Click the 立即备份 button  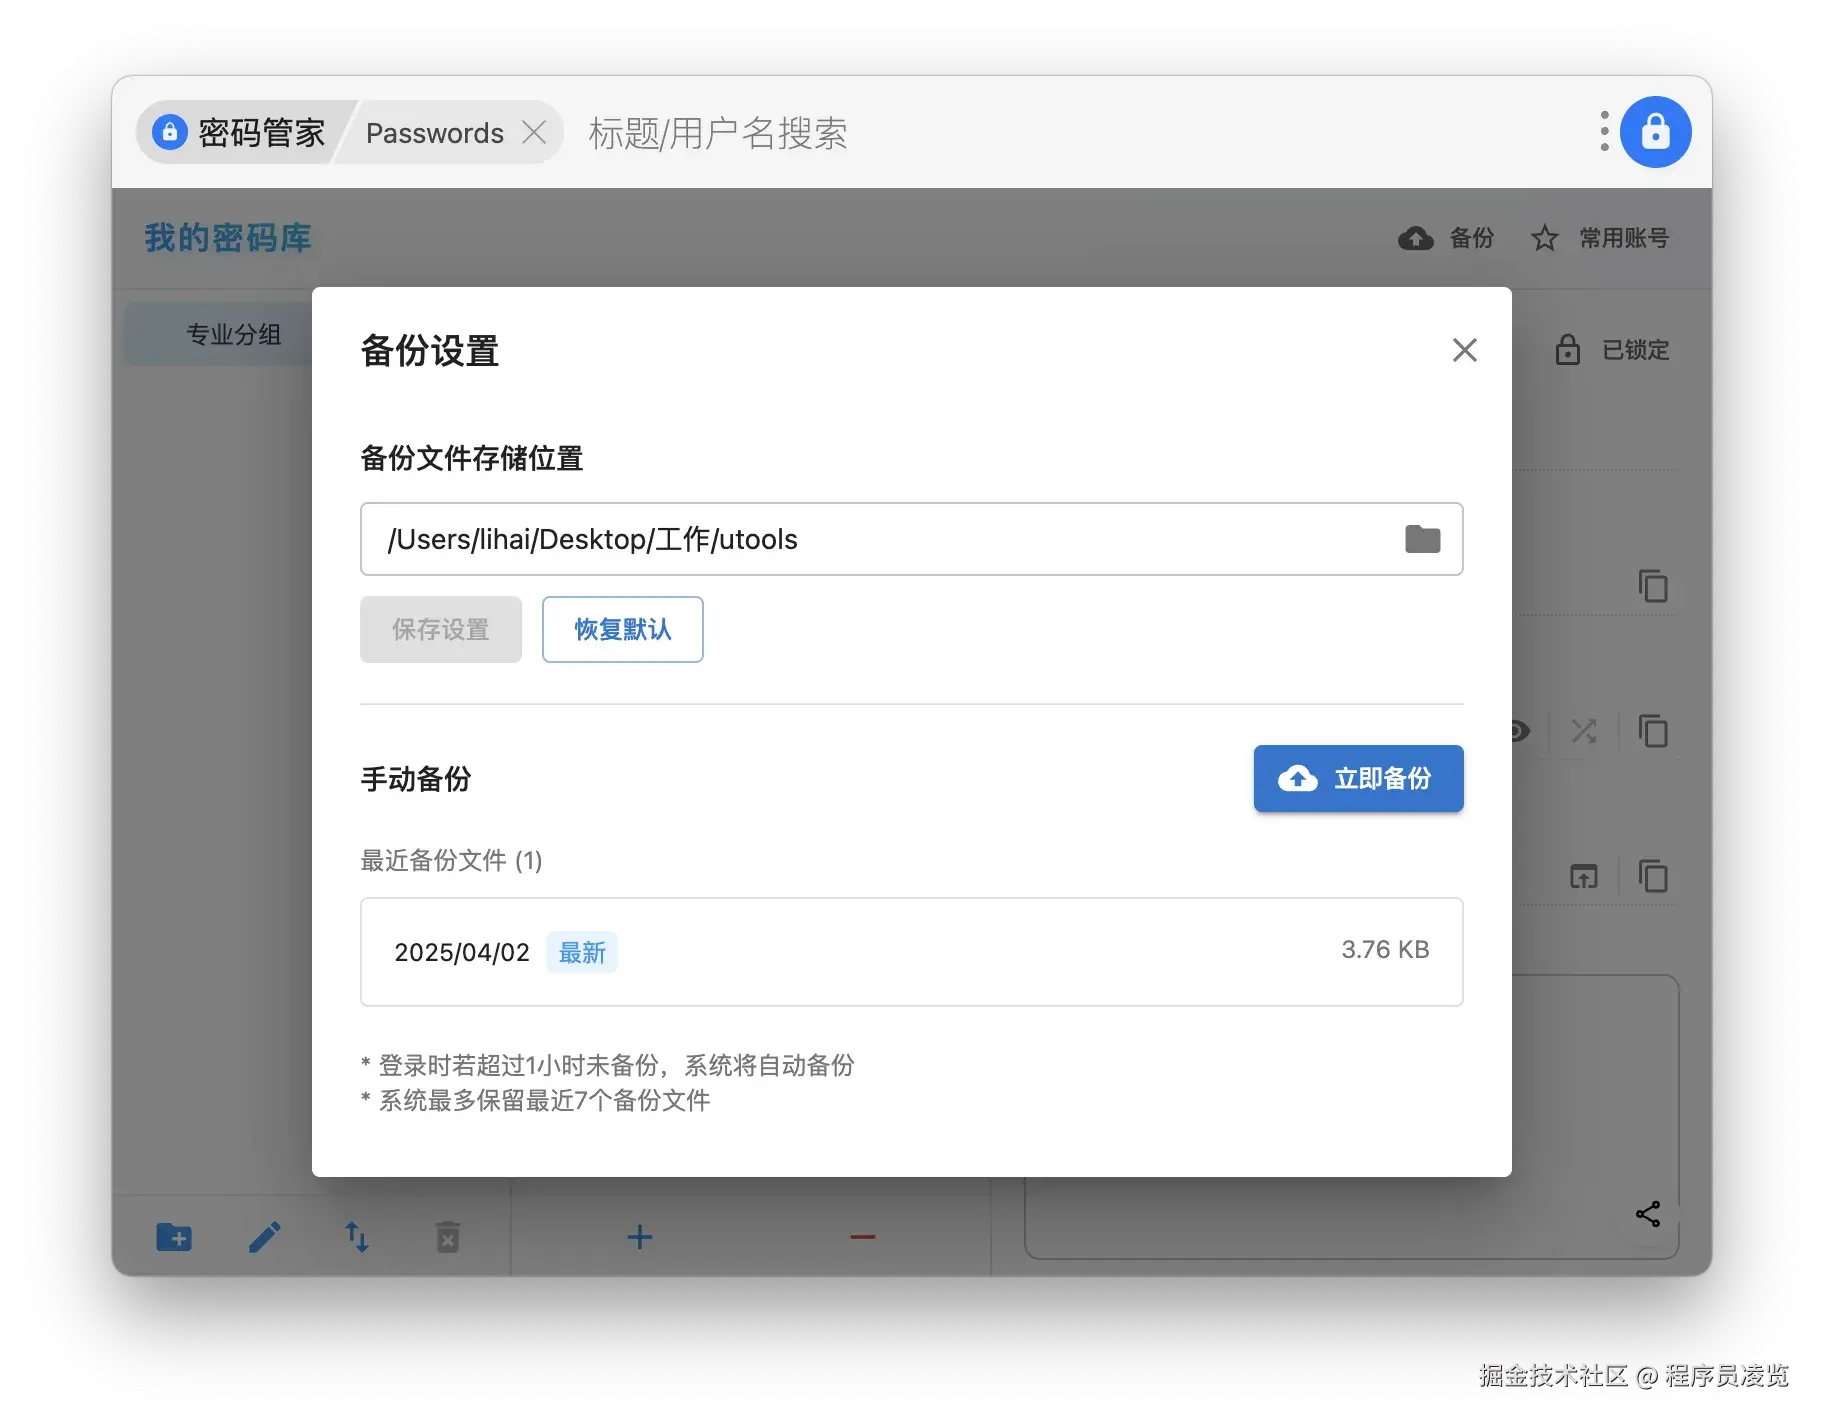click(1358, 778)
